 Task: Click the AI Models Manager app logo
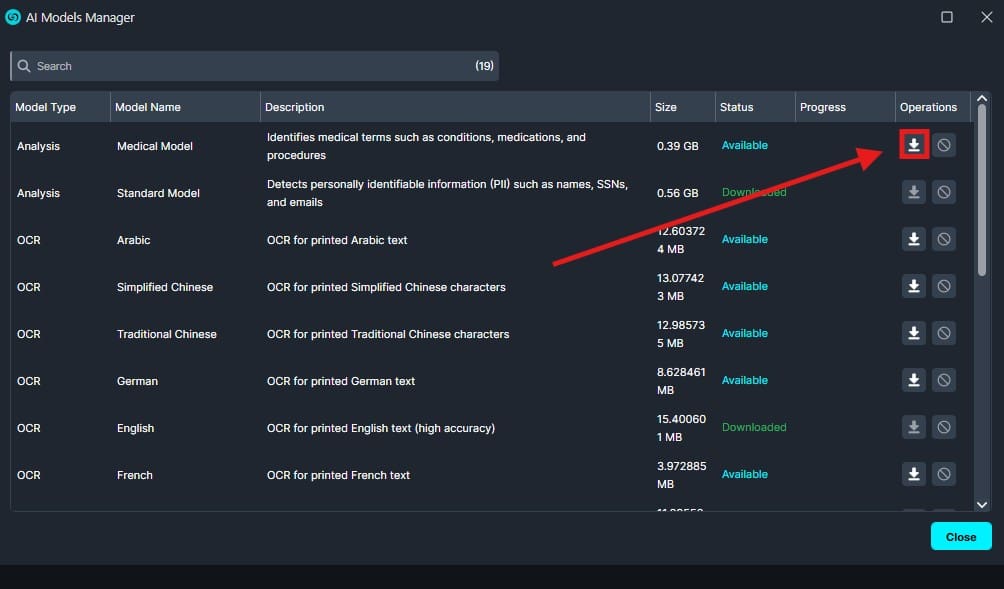pos(13,17)
